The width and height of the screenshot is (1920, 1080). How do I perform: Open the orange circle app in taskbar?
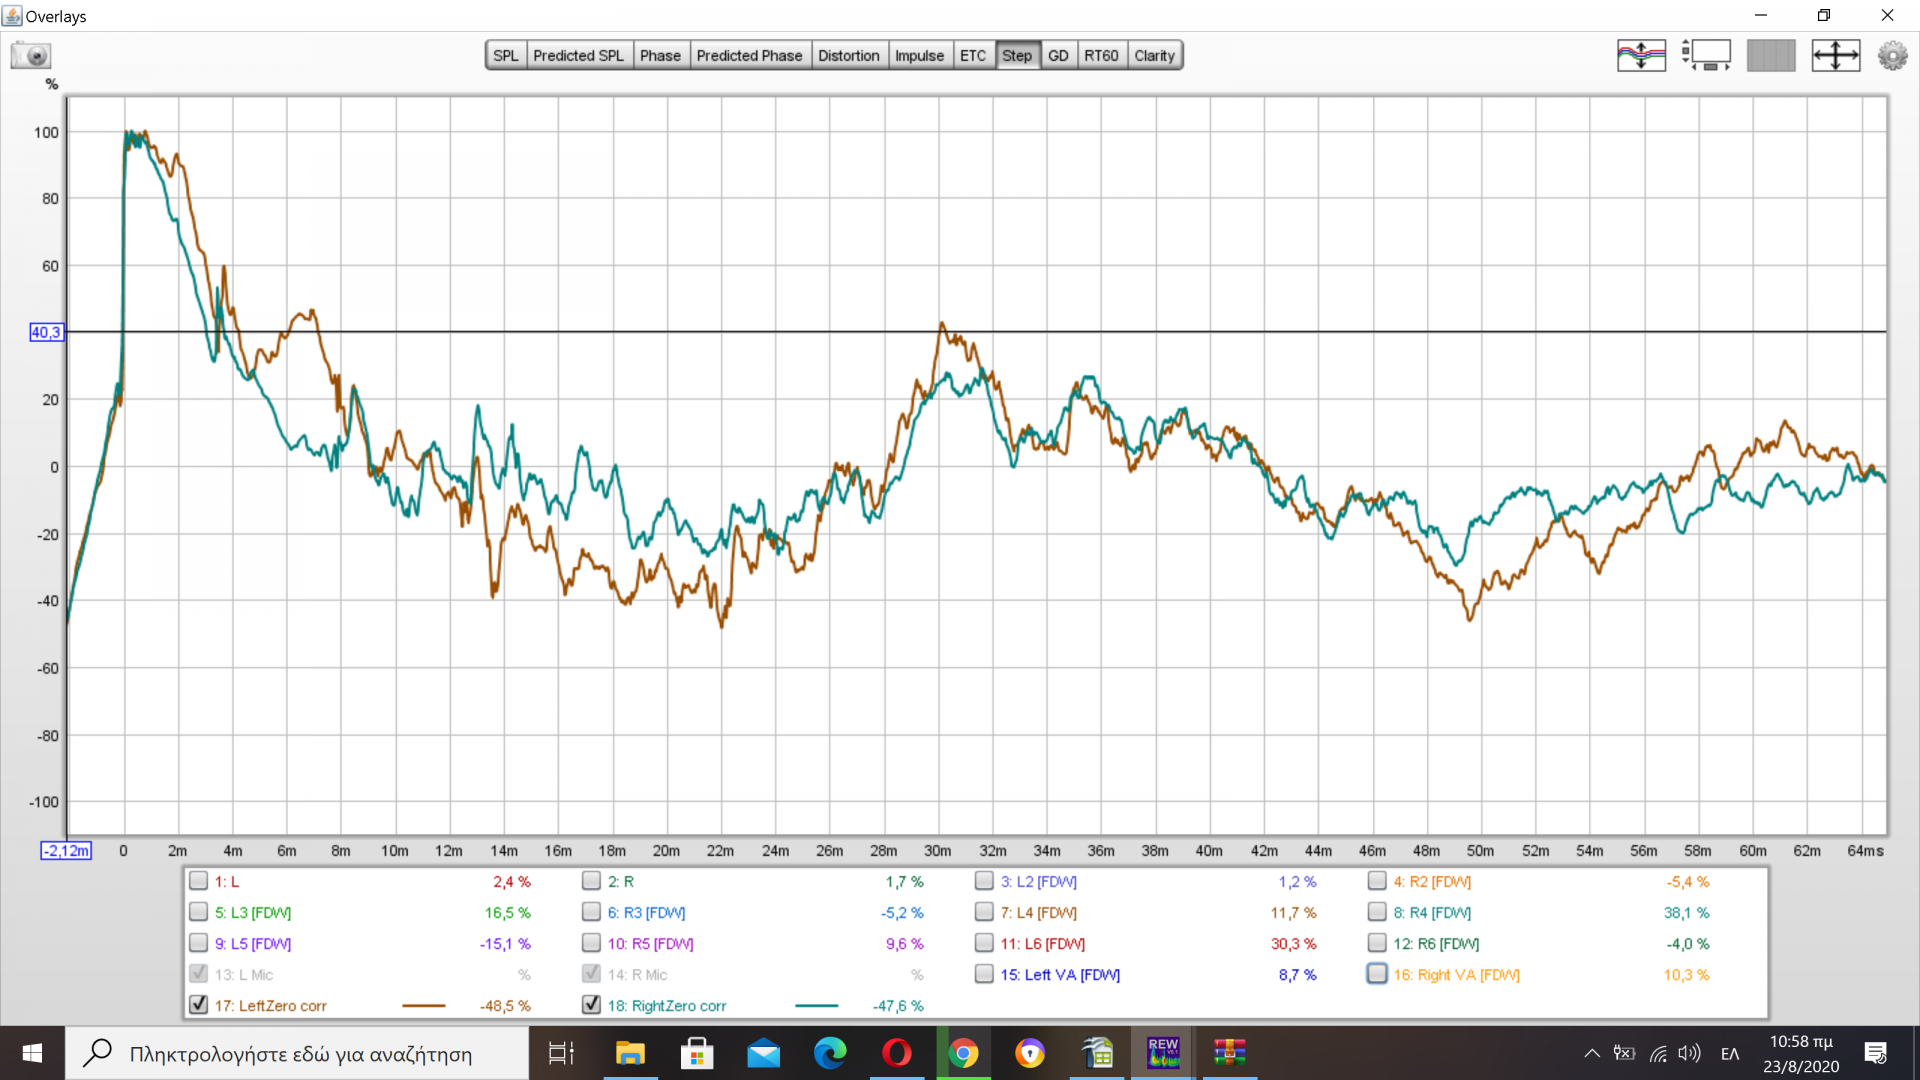(x=1030, y=1053)
